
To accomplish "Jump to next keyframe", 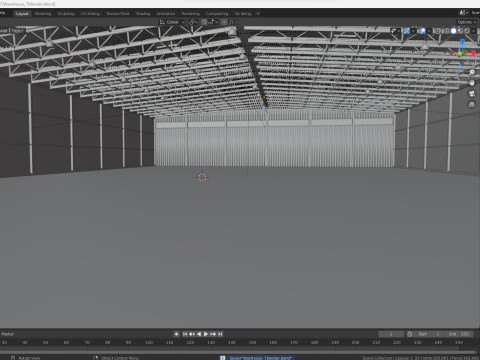I will (213, 334).
